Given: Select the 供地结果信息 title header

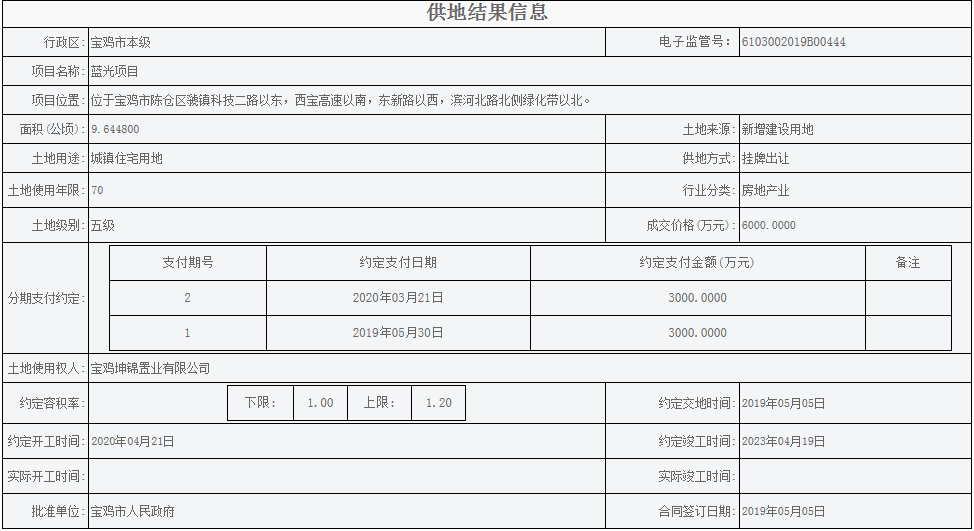Looking at the screenshot, I should [x=487, y=13].
